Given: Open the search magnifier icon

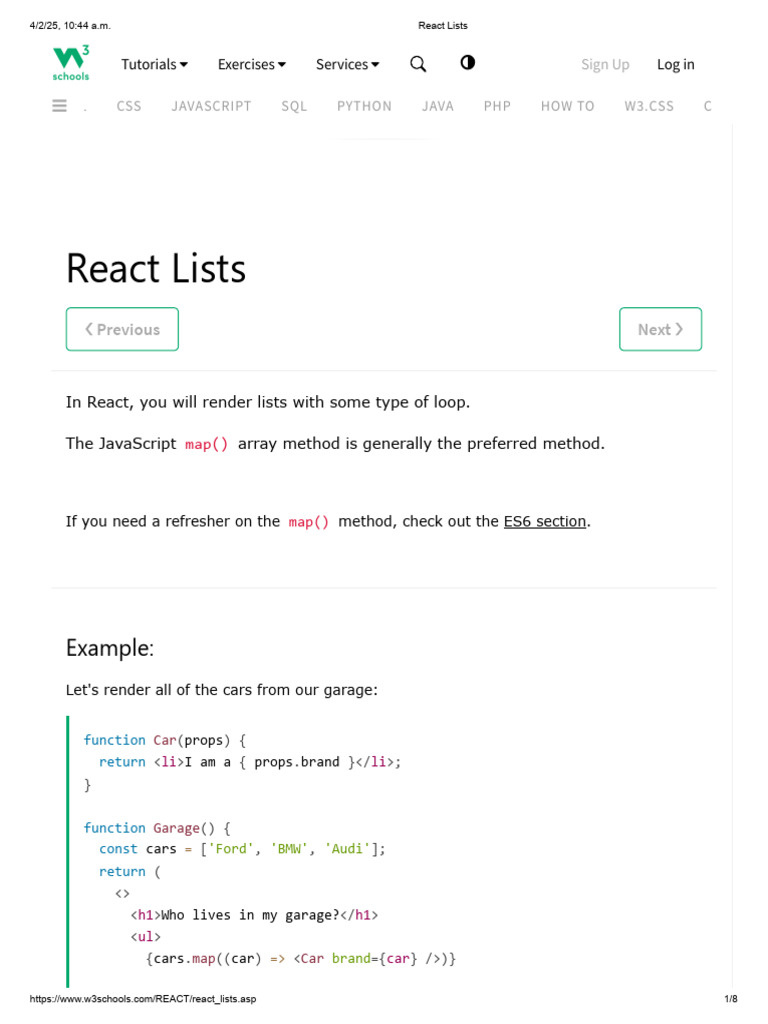Looking at the screenshot, I should [418, 64].
